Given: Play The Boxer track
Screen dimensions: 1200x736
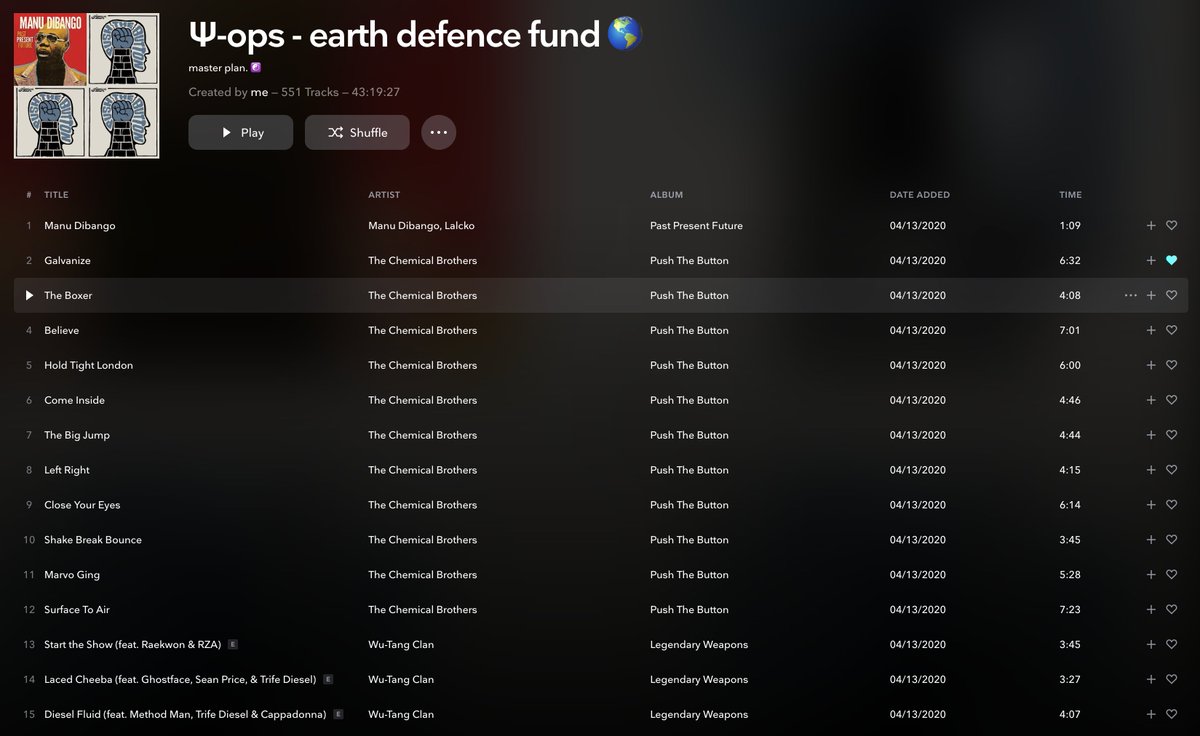Looking at the screenshot, I should click(x=29, y=296).
